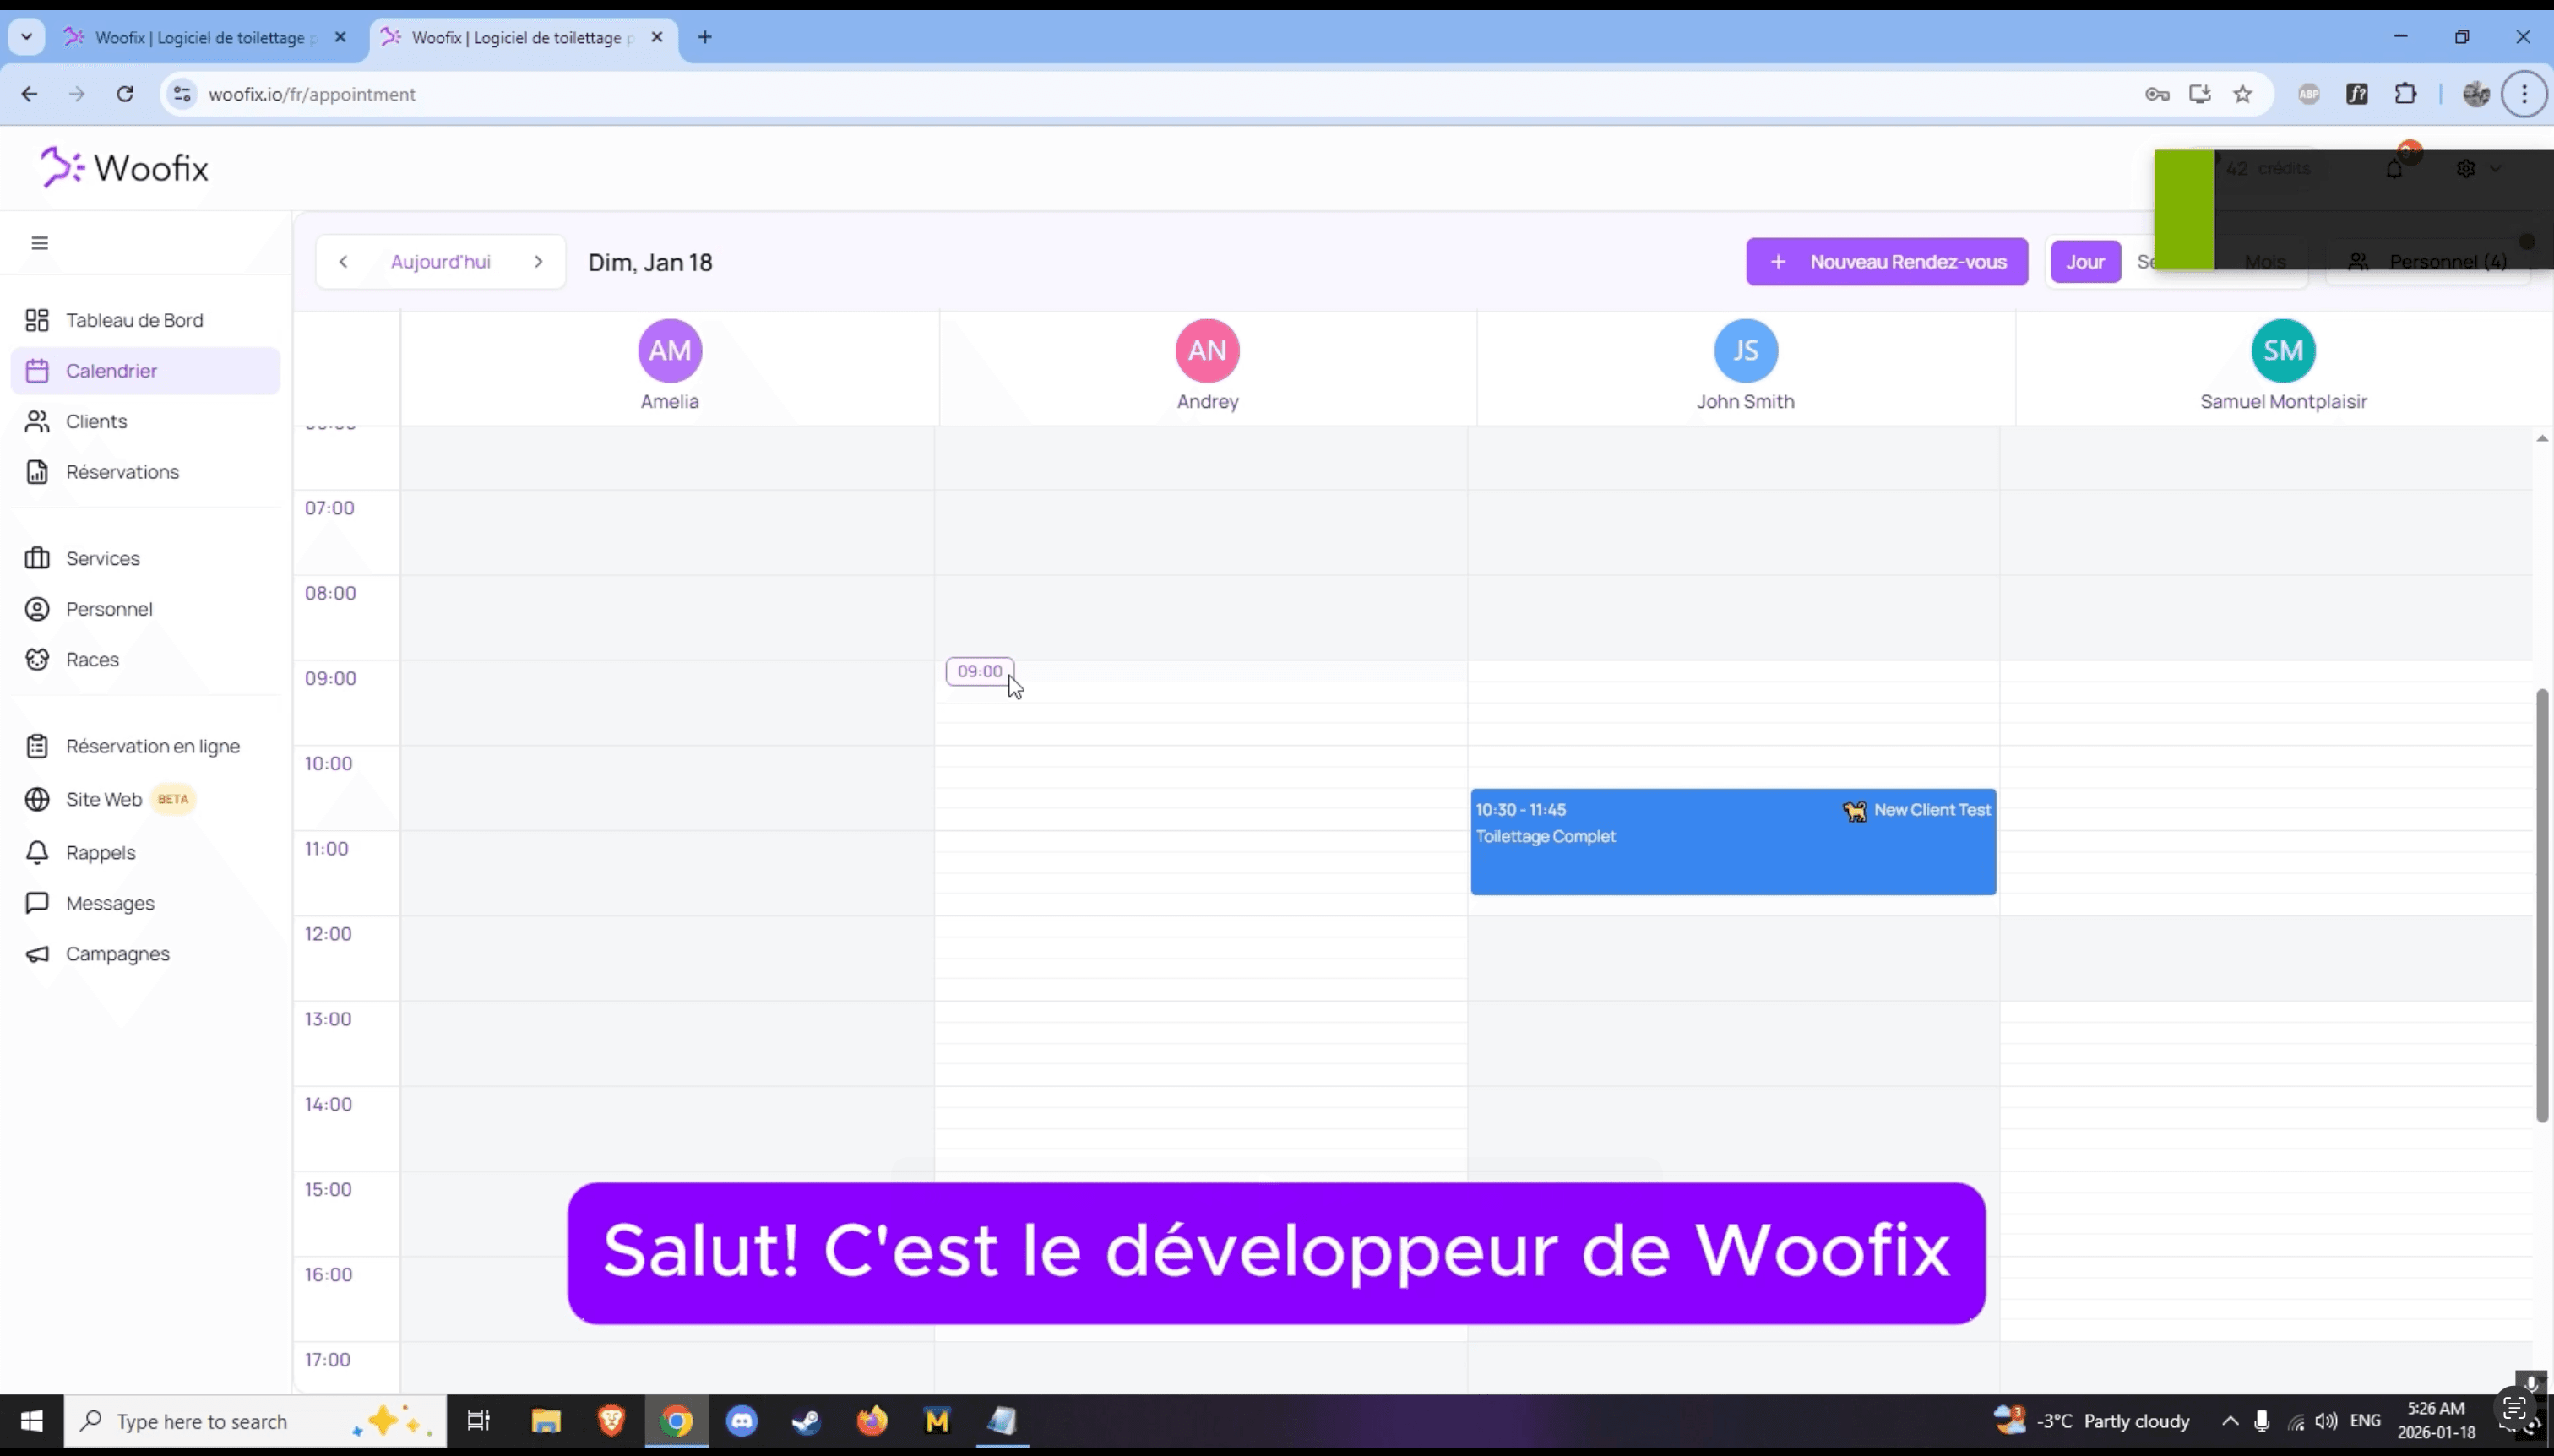Open the Réservations bar chart icon

point(37,471)
